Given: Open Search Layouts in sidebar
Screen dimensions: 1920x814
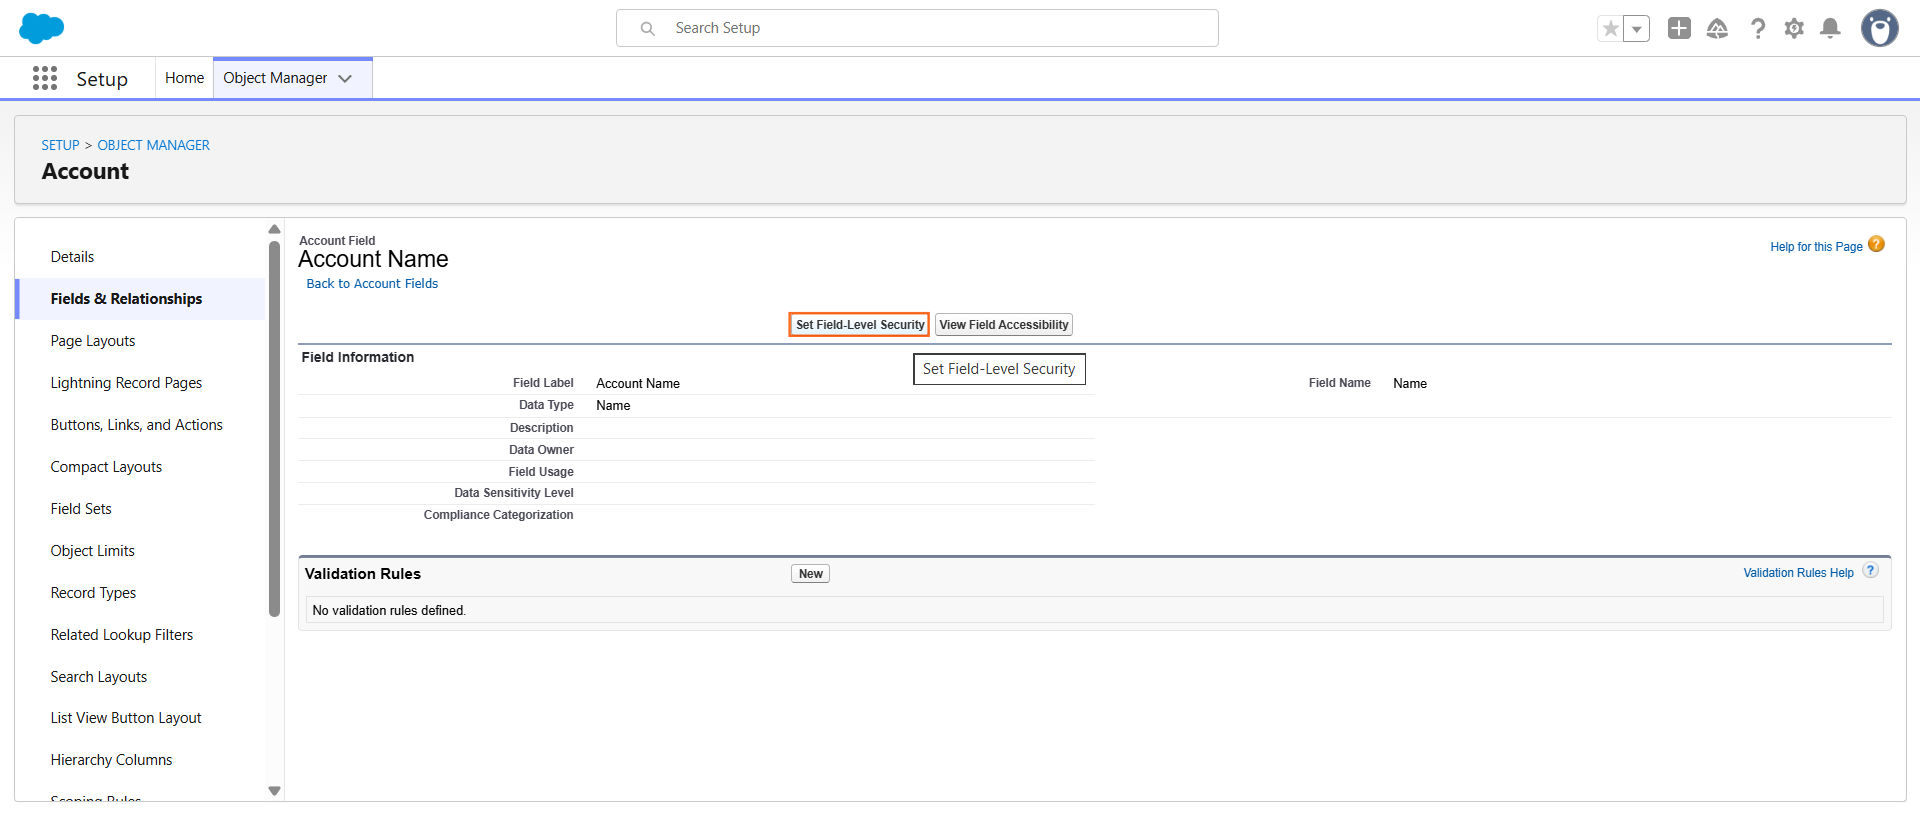Looking at the screenshot, I should (141, 677).
